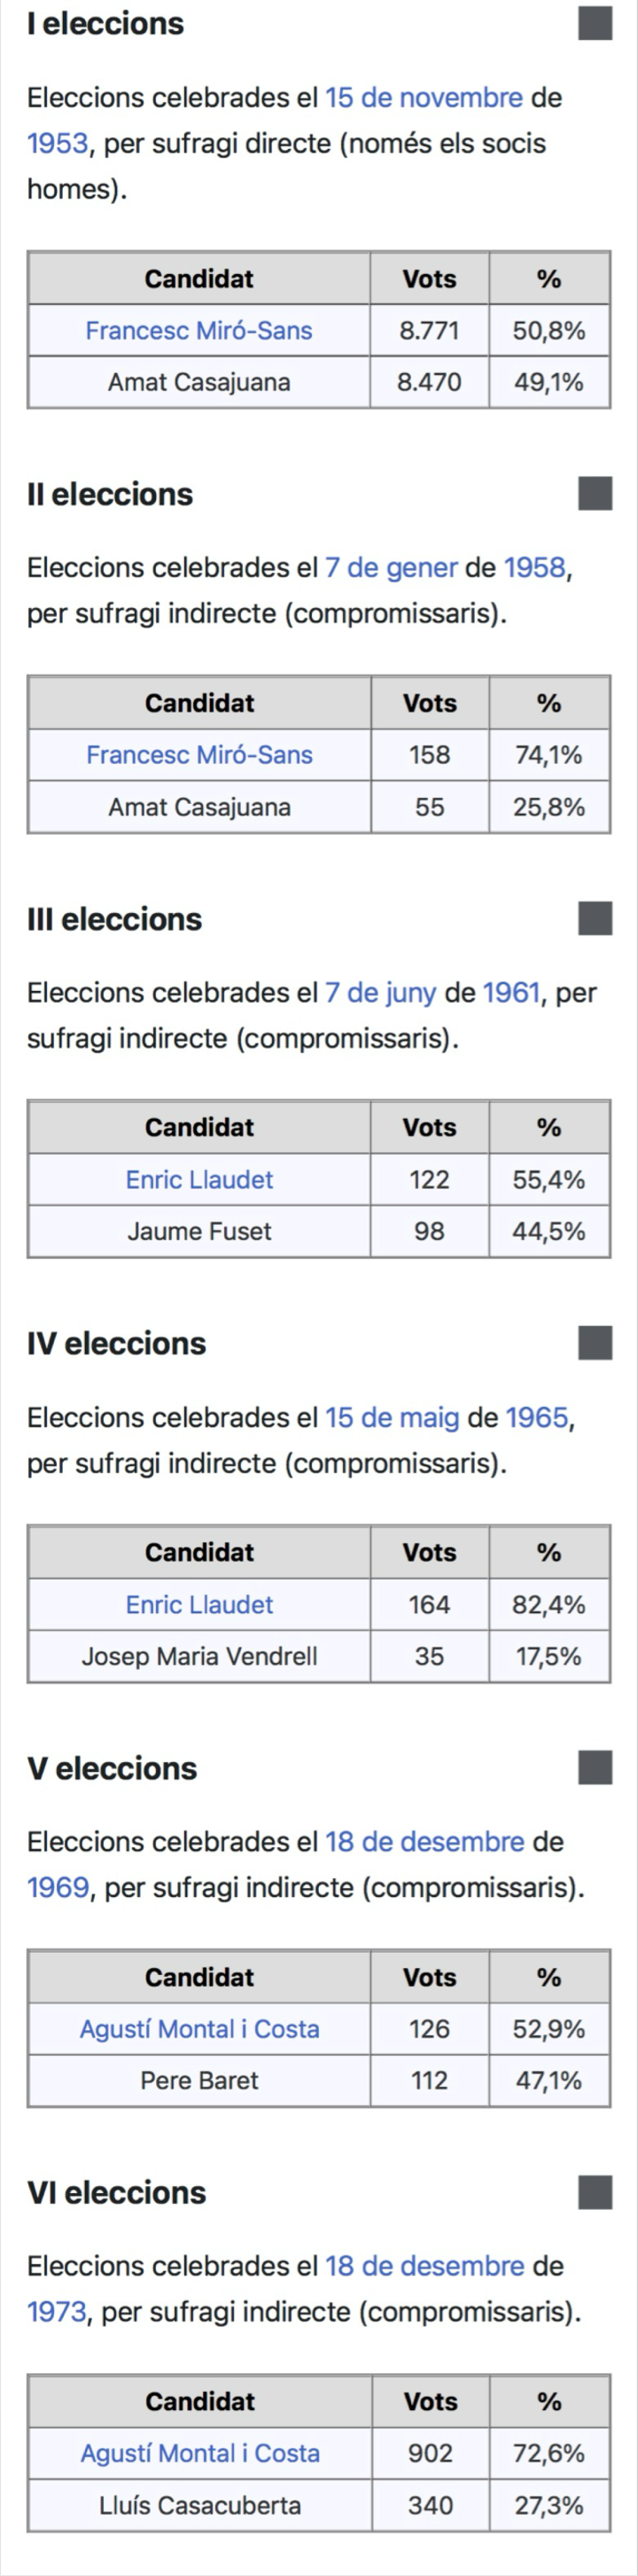Click the edit icon beside III eleccions
The image size is (638, 2576).
point(595,918)
